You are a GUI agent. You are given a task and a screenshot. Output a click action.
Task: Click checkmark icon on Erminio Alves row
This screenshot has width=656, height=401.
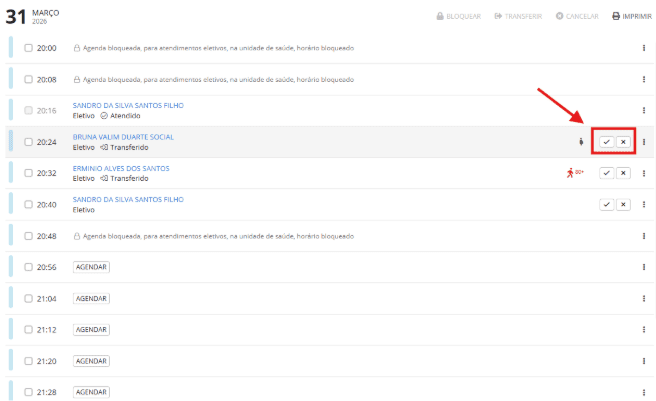coord(606,173)
